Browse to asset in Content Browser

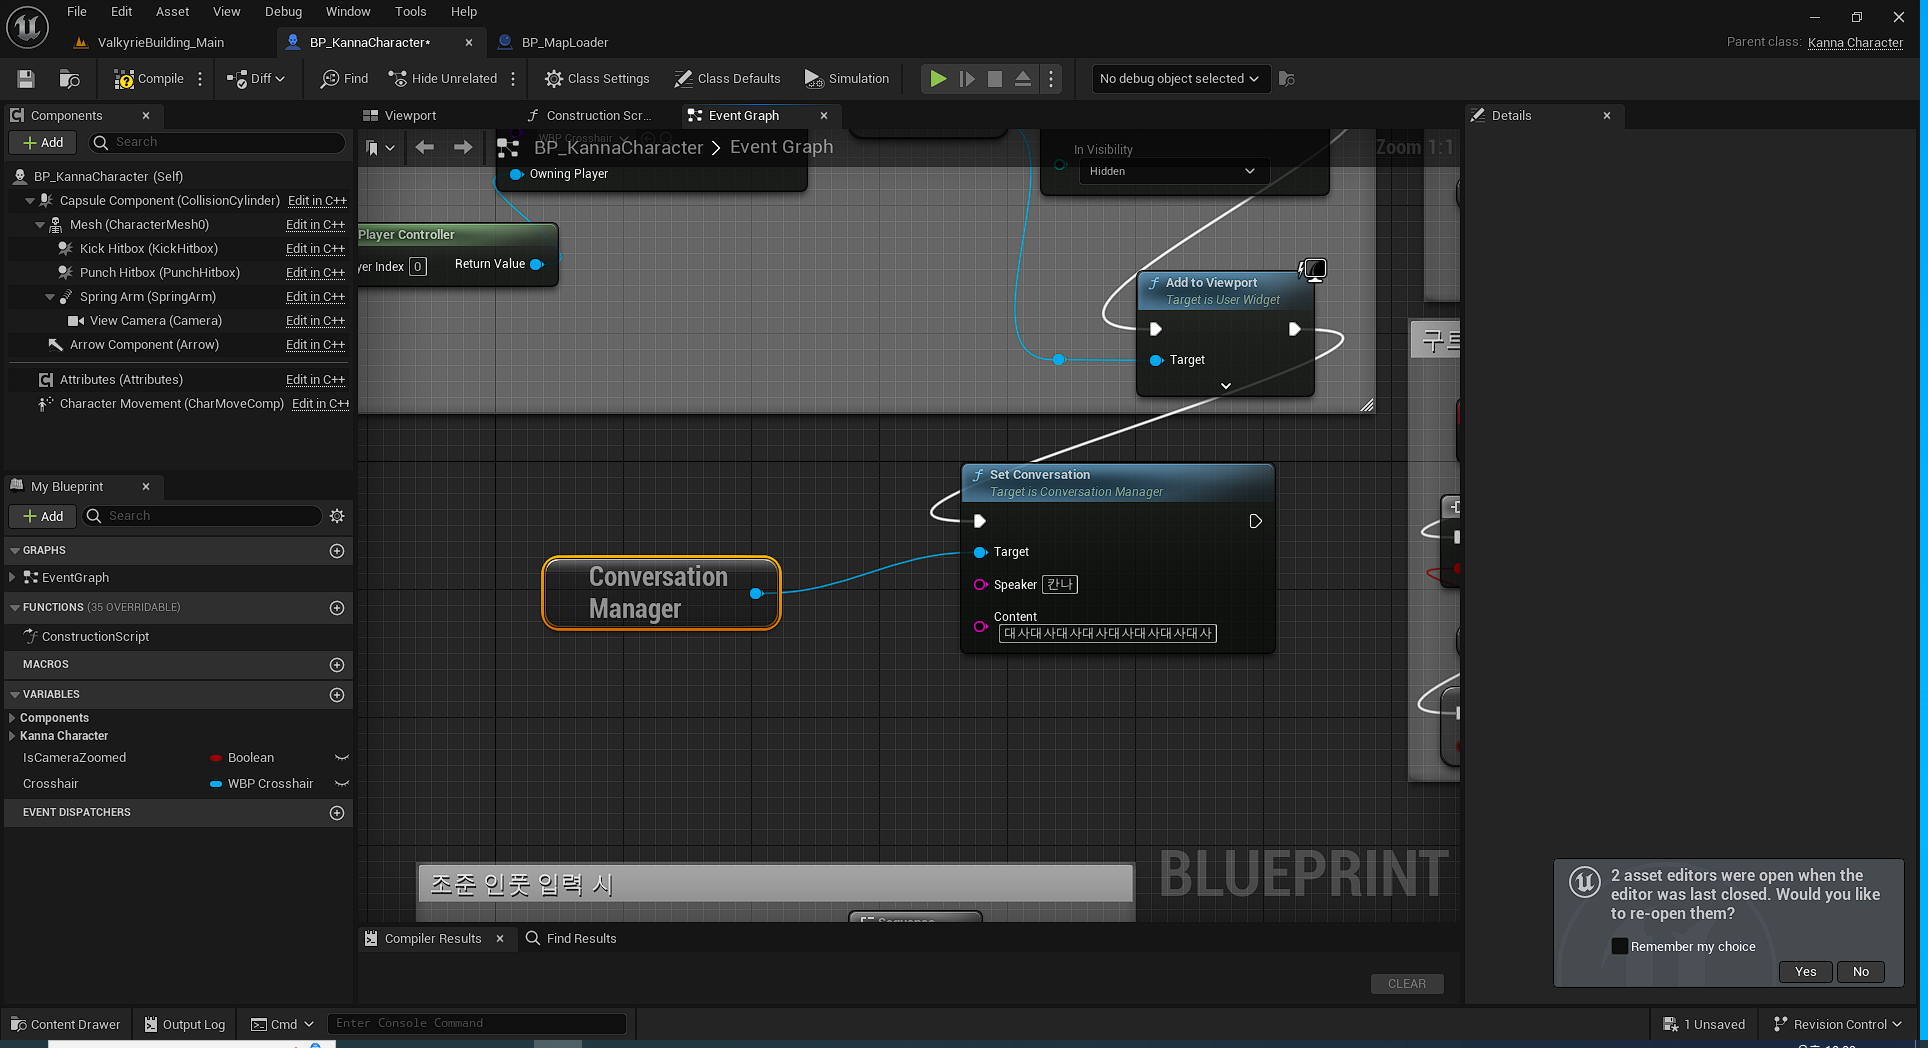(69, 79)
